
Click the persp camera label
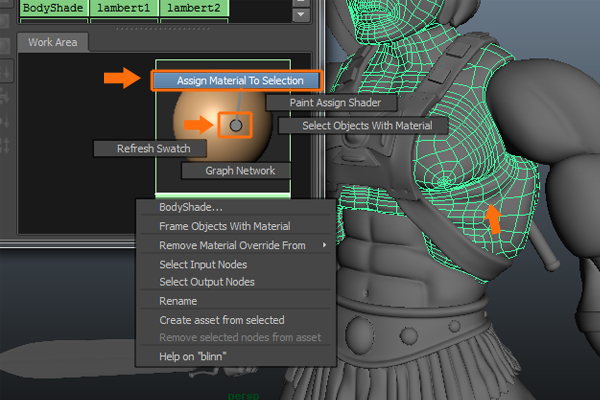tap(243, 396)
